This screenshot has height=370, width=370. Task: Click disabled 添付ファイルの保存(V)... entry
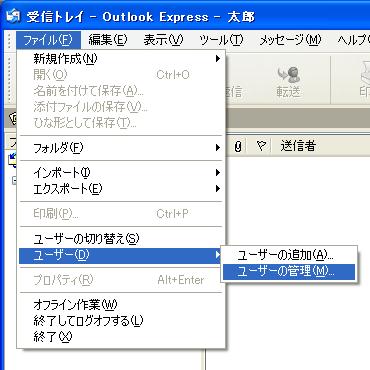pos(121,107)
